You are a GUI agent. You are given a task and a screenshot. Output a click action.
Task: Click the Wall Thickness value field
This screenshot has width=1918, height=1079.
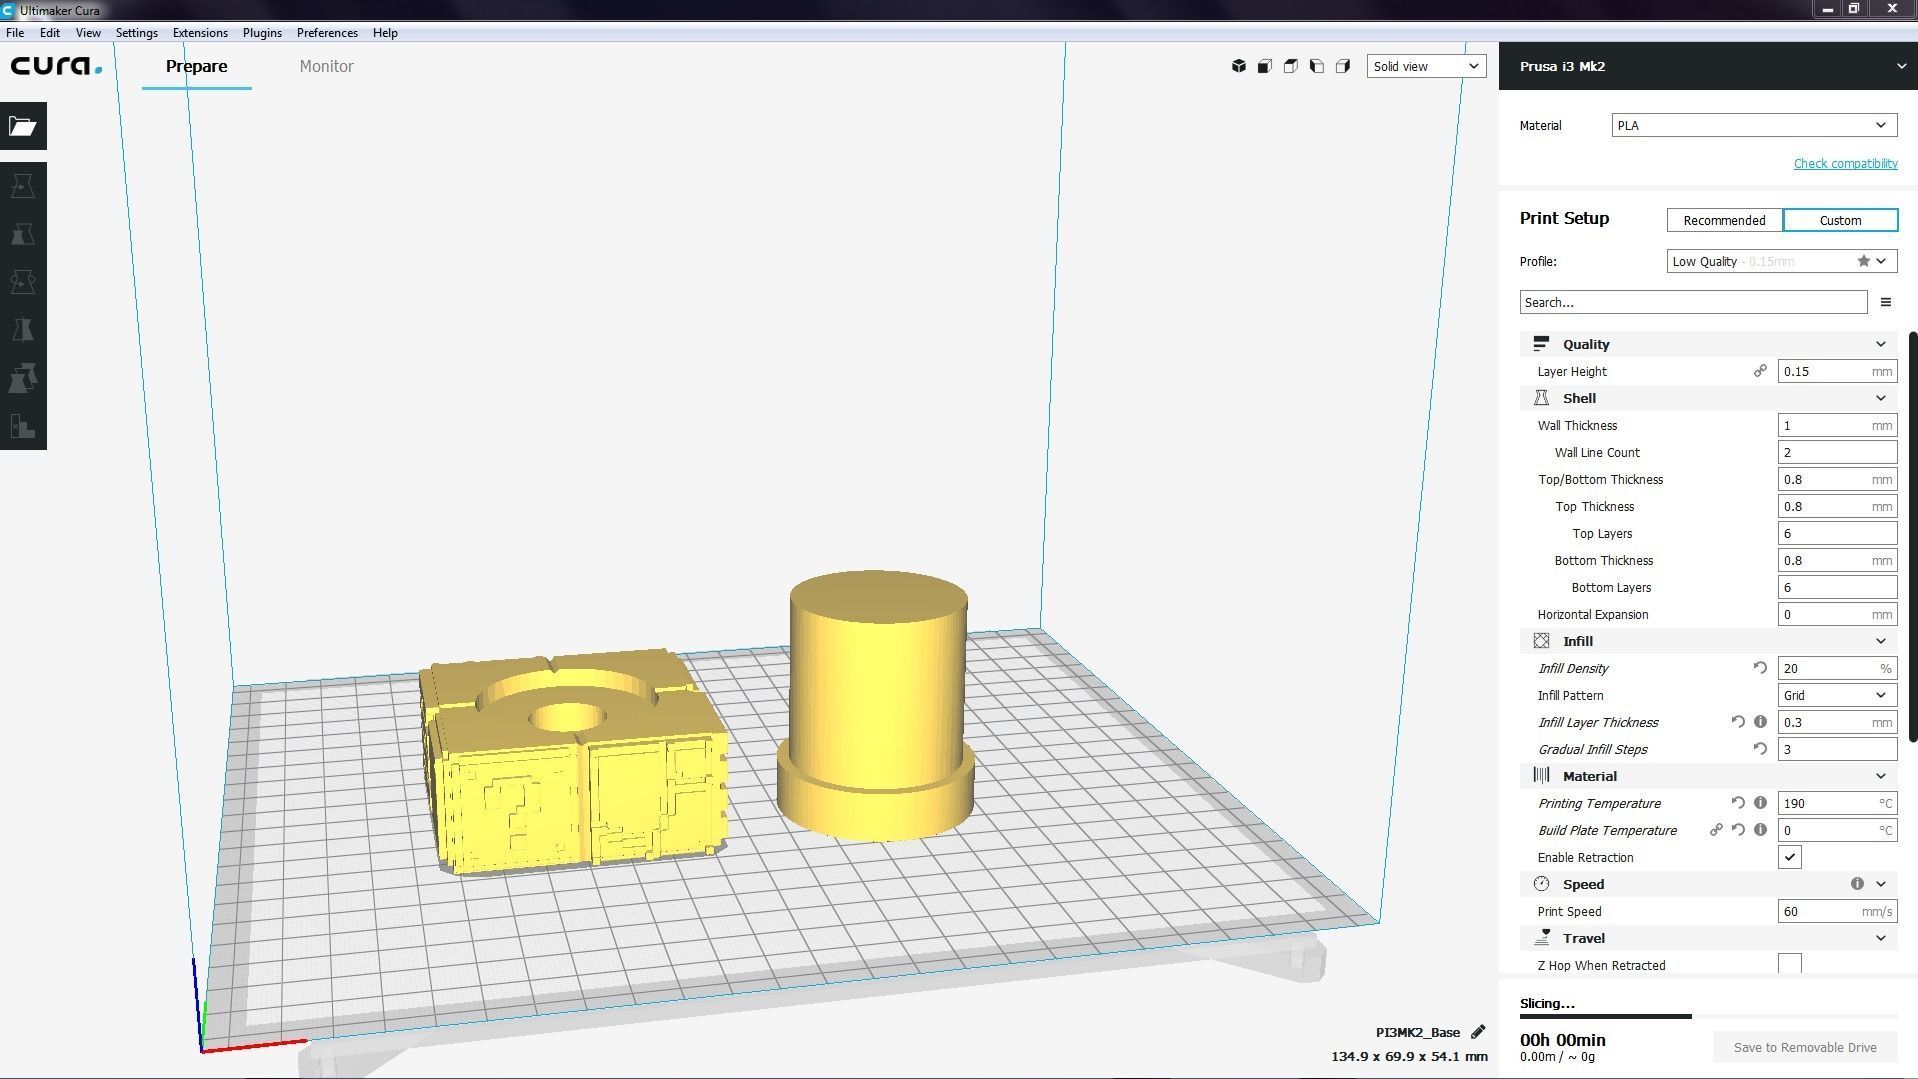click(x=1837, y=425)
